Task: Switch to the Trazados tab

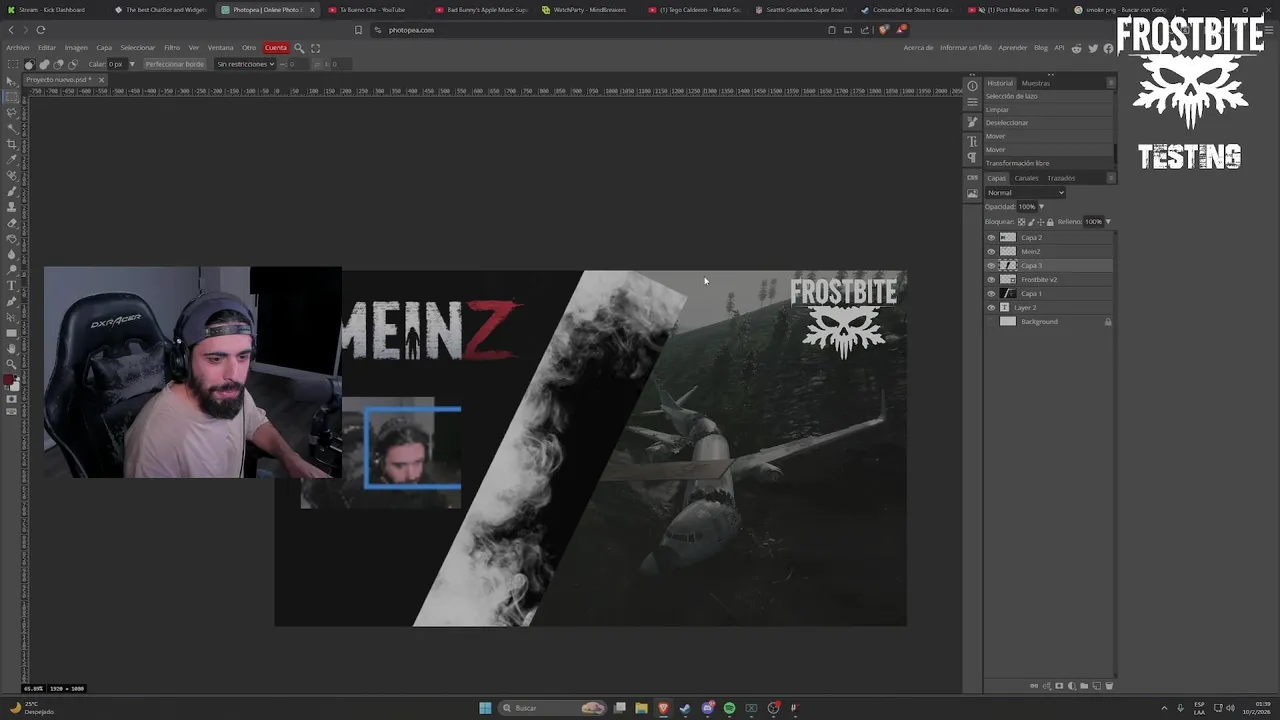Action: [x=1061, y=178]
